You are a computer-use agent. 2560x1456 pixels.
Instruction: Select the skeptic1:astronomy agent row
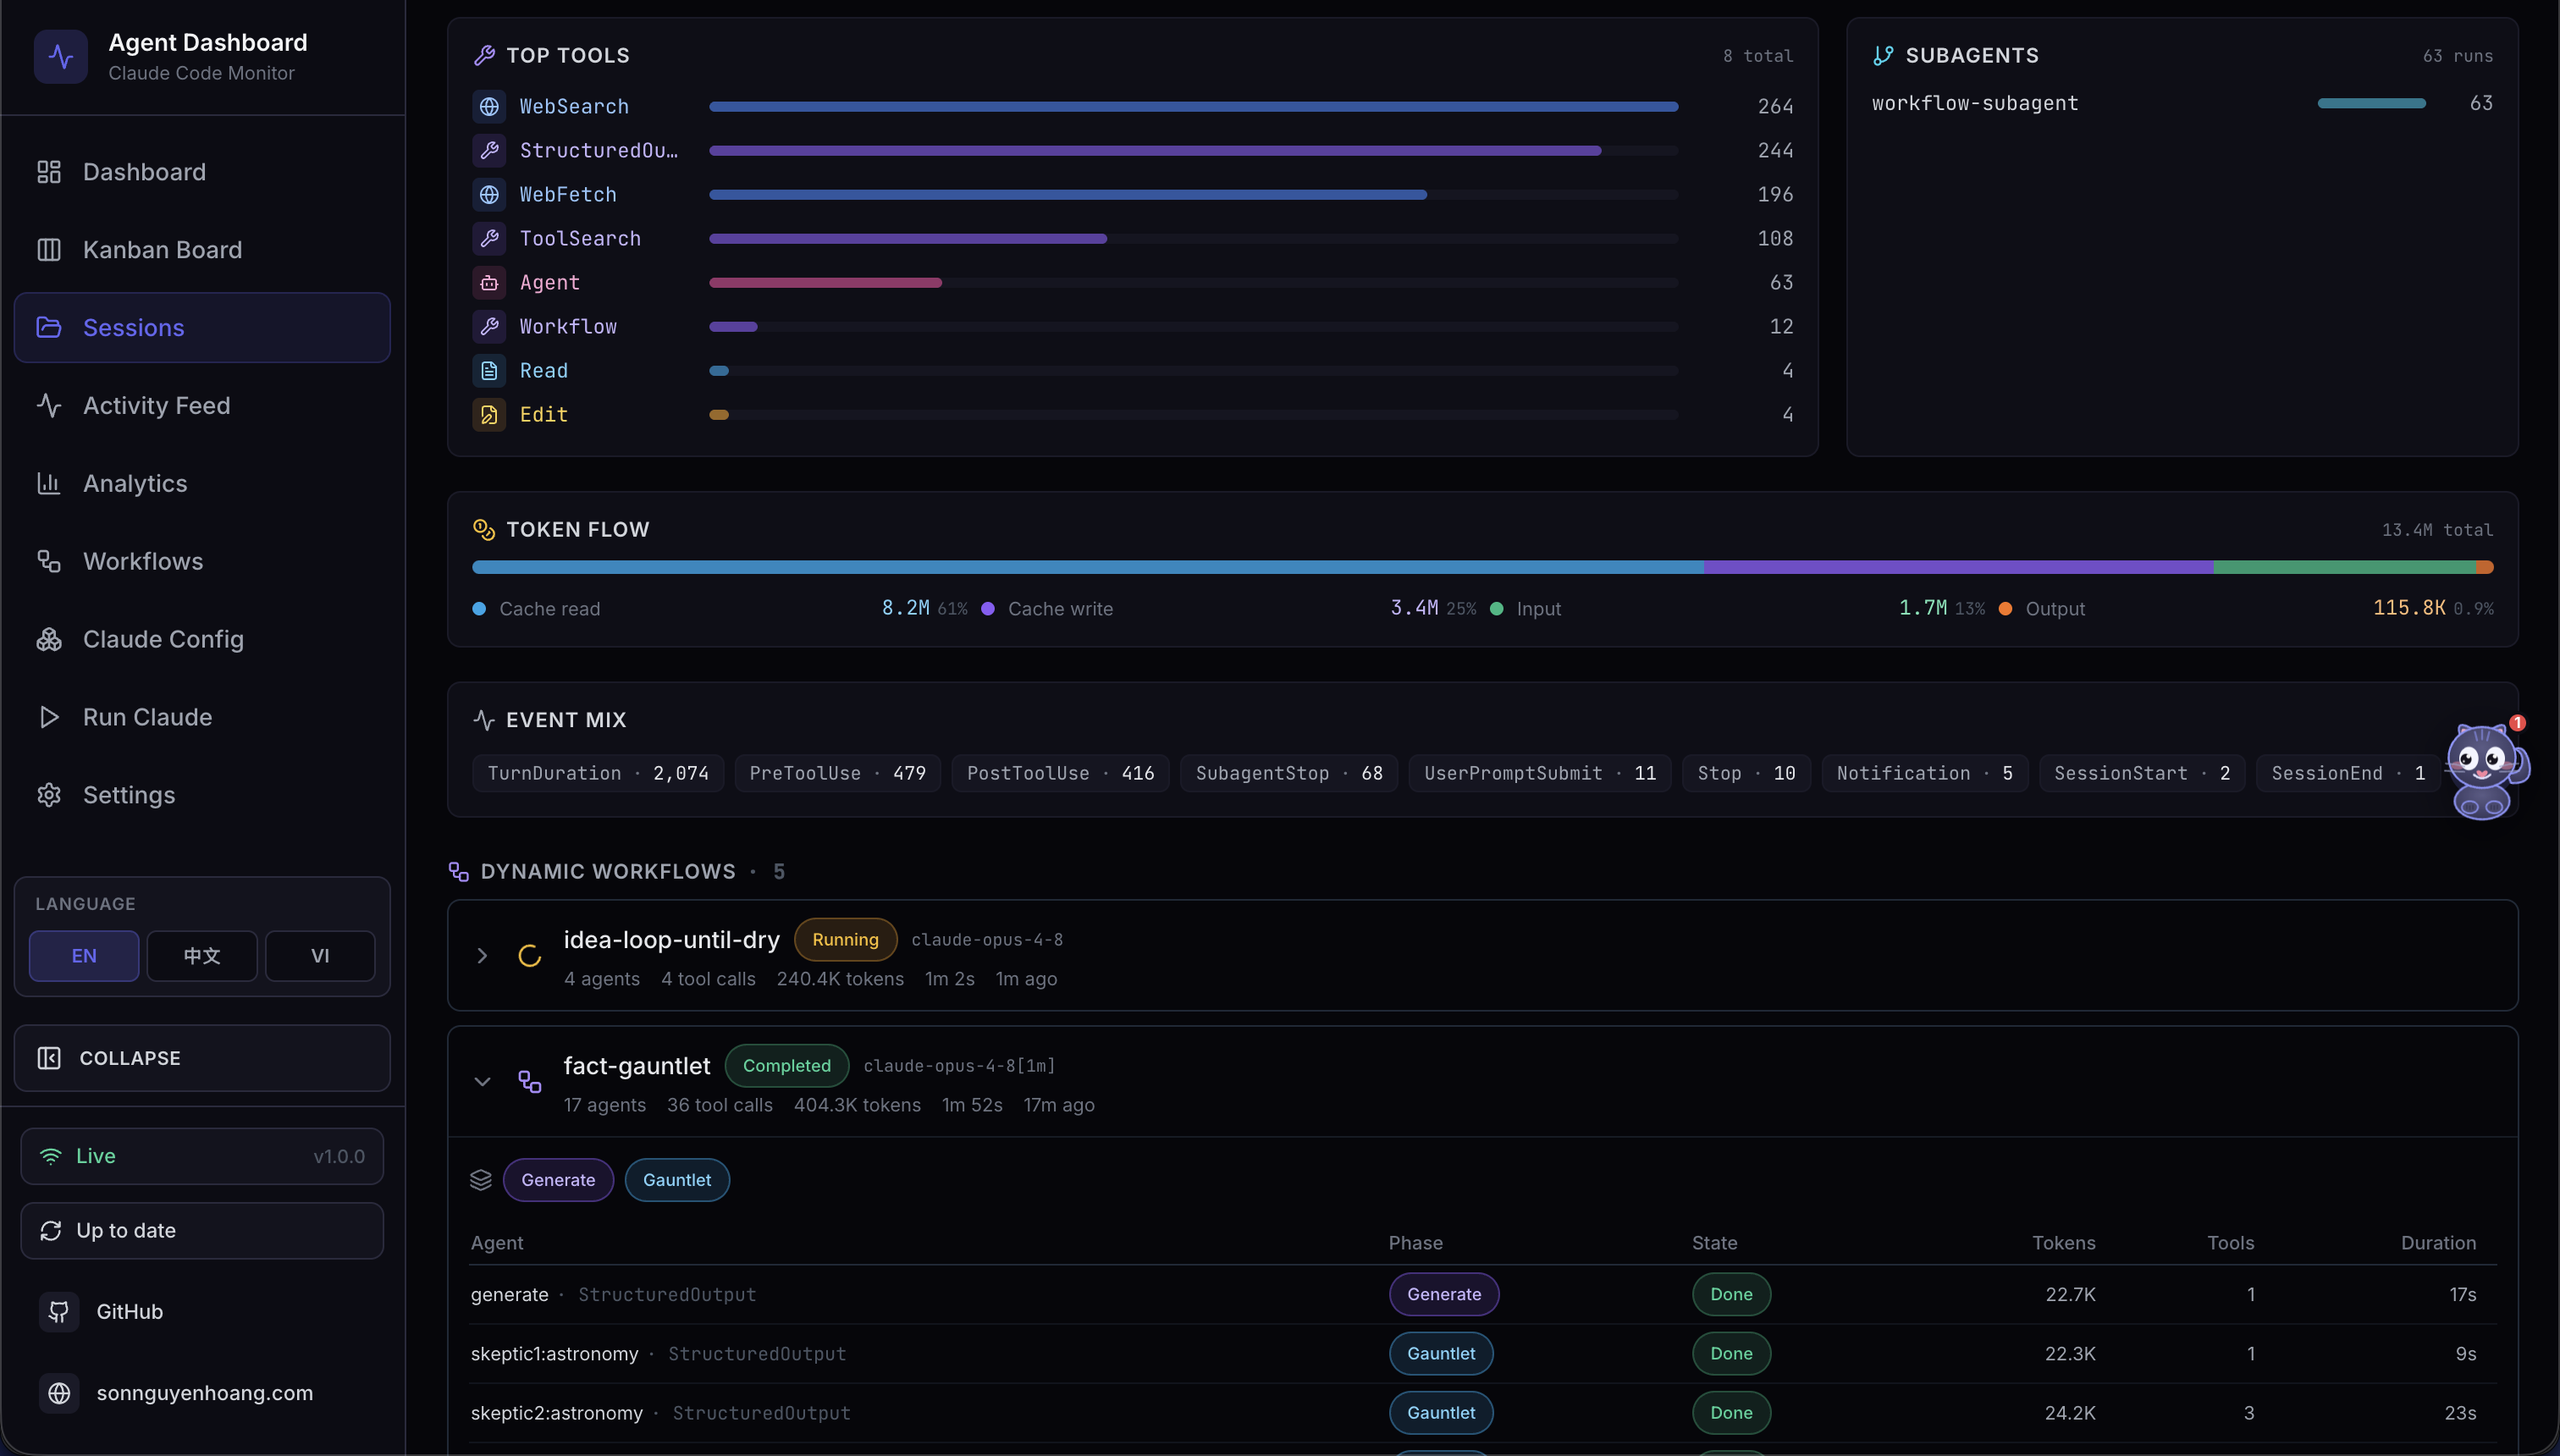click(1484, 1354)
